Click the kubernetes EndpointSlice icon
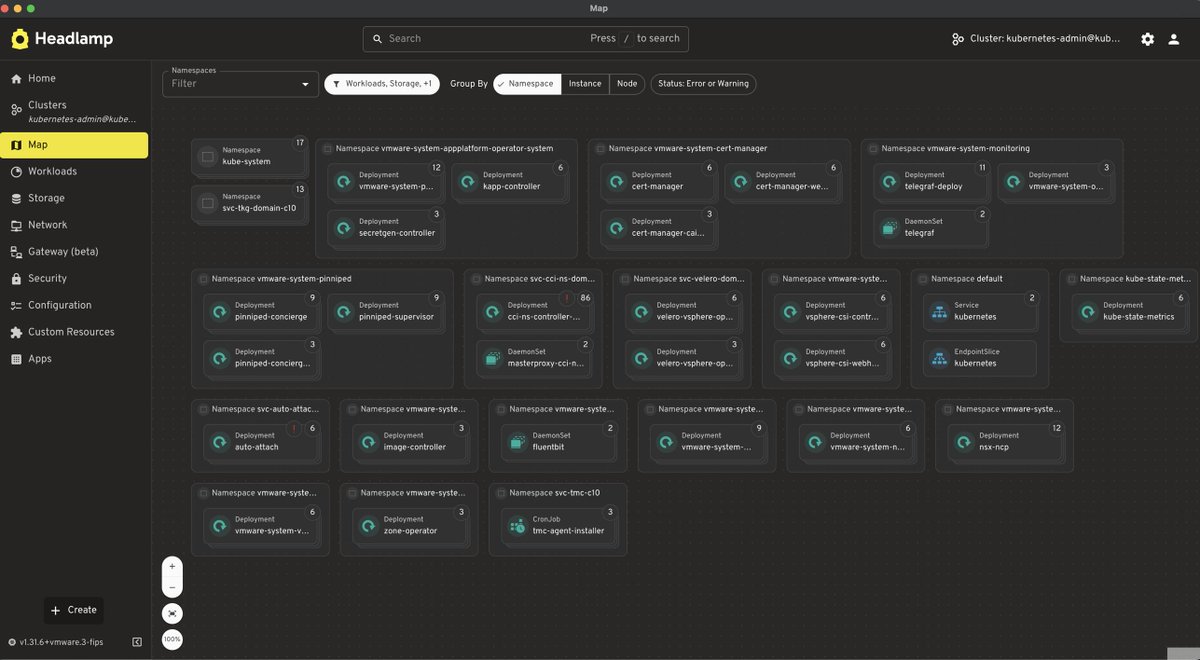 [939, 357]
